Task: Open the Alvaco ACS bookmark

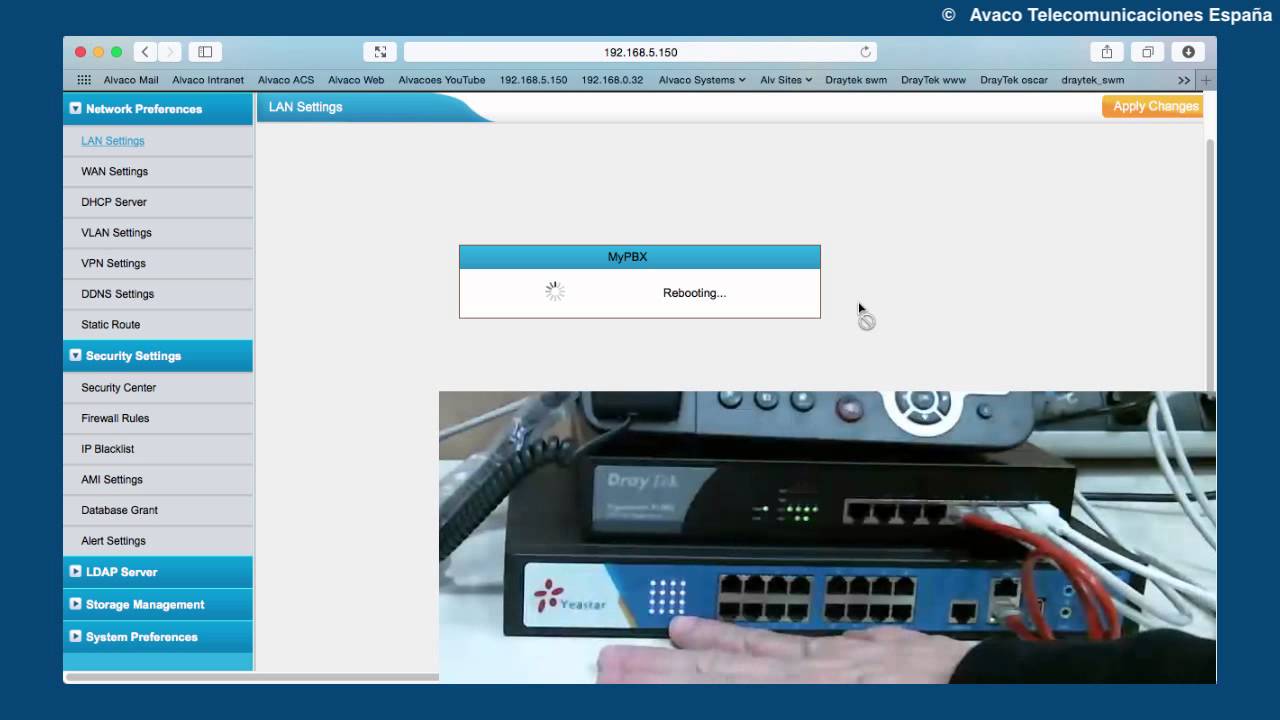Action: pyautogui.click(x=286, y=80)
